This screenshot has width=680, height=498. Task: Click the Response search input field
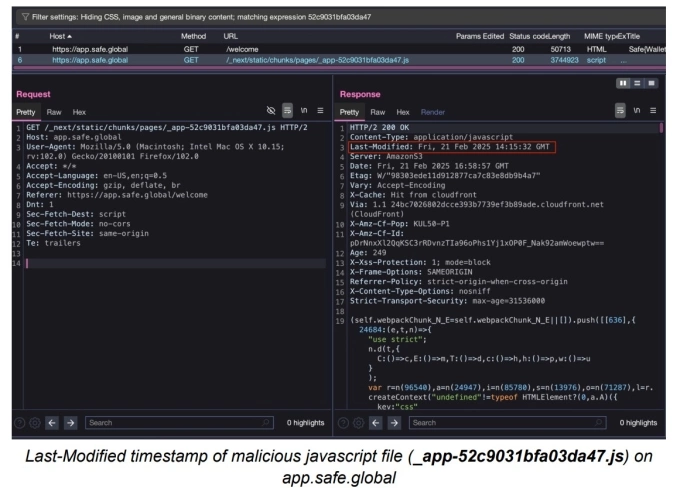[490, 423]
